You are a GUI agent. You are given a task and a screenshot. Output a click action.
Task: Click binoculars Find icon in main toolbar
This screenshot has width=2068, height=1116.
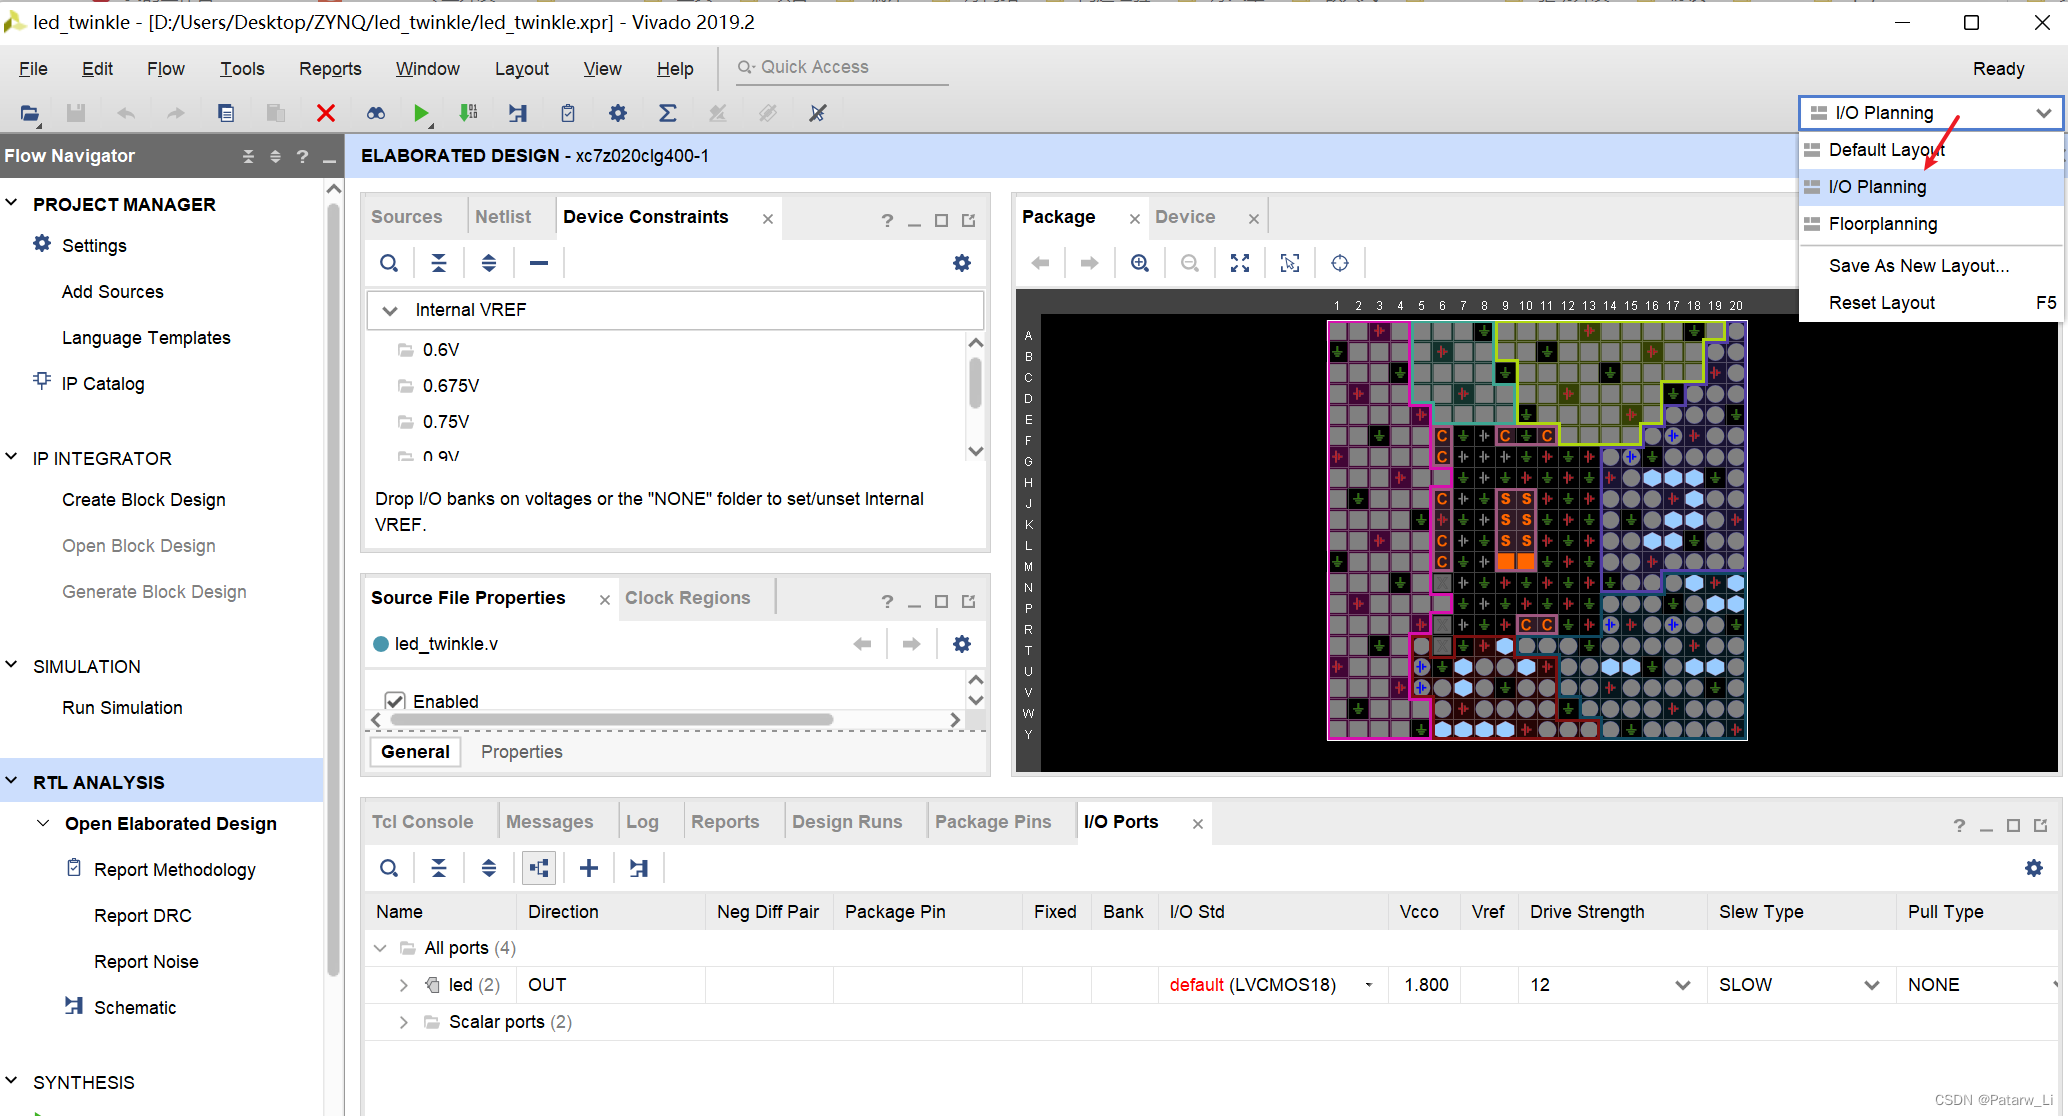375,113
